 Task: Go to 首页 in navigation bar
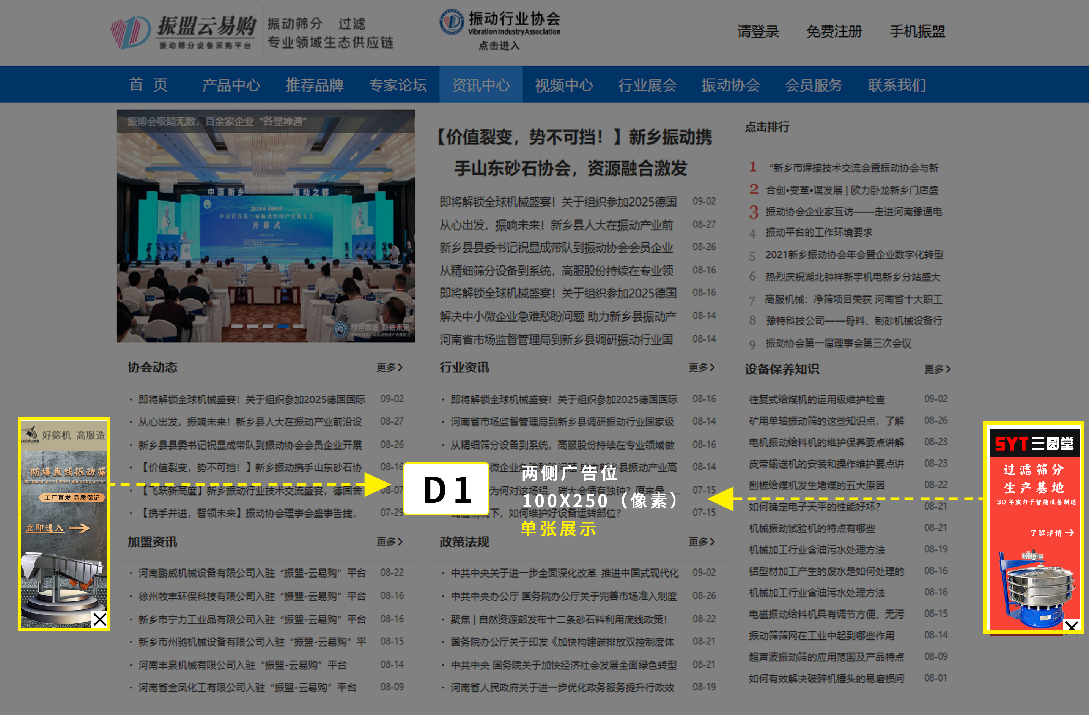pos(148,85)
